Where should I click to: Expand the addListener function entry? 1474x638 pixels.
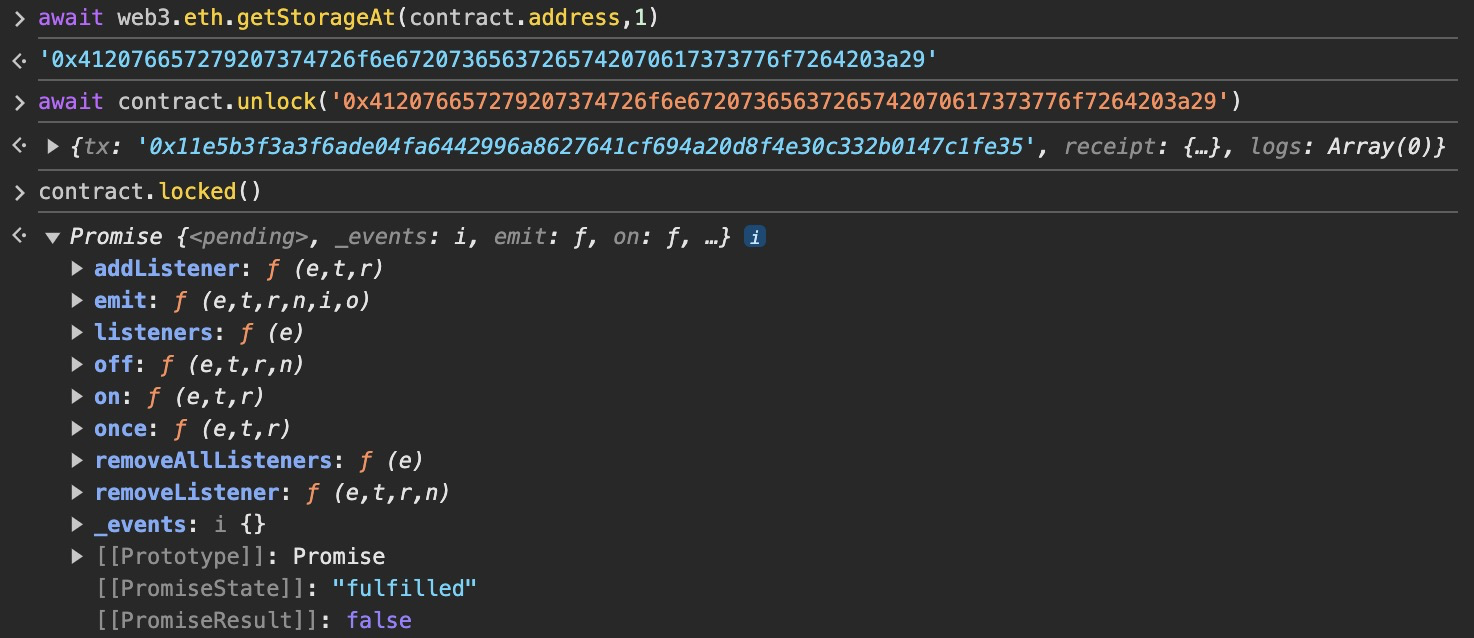tap(77, 269)
